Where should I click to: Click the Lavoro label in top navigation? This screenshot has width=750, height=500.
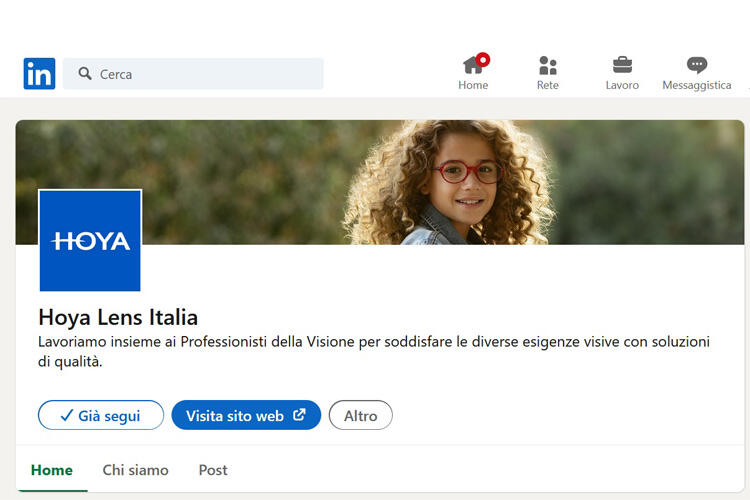(622, 85)
